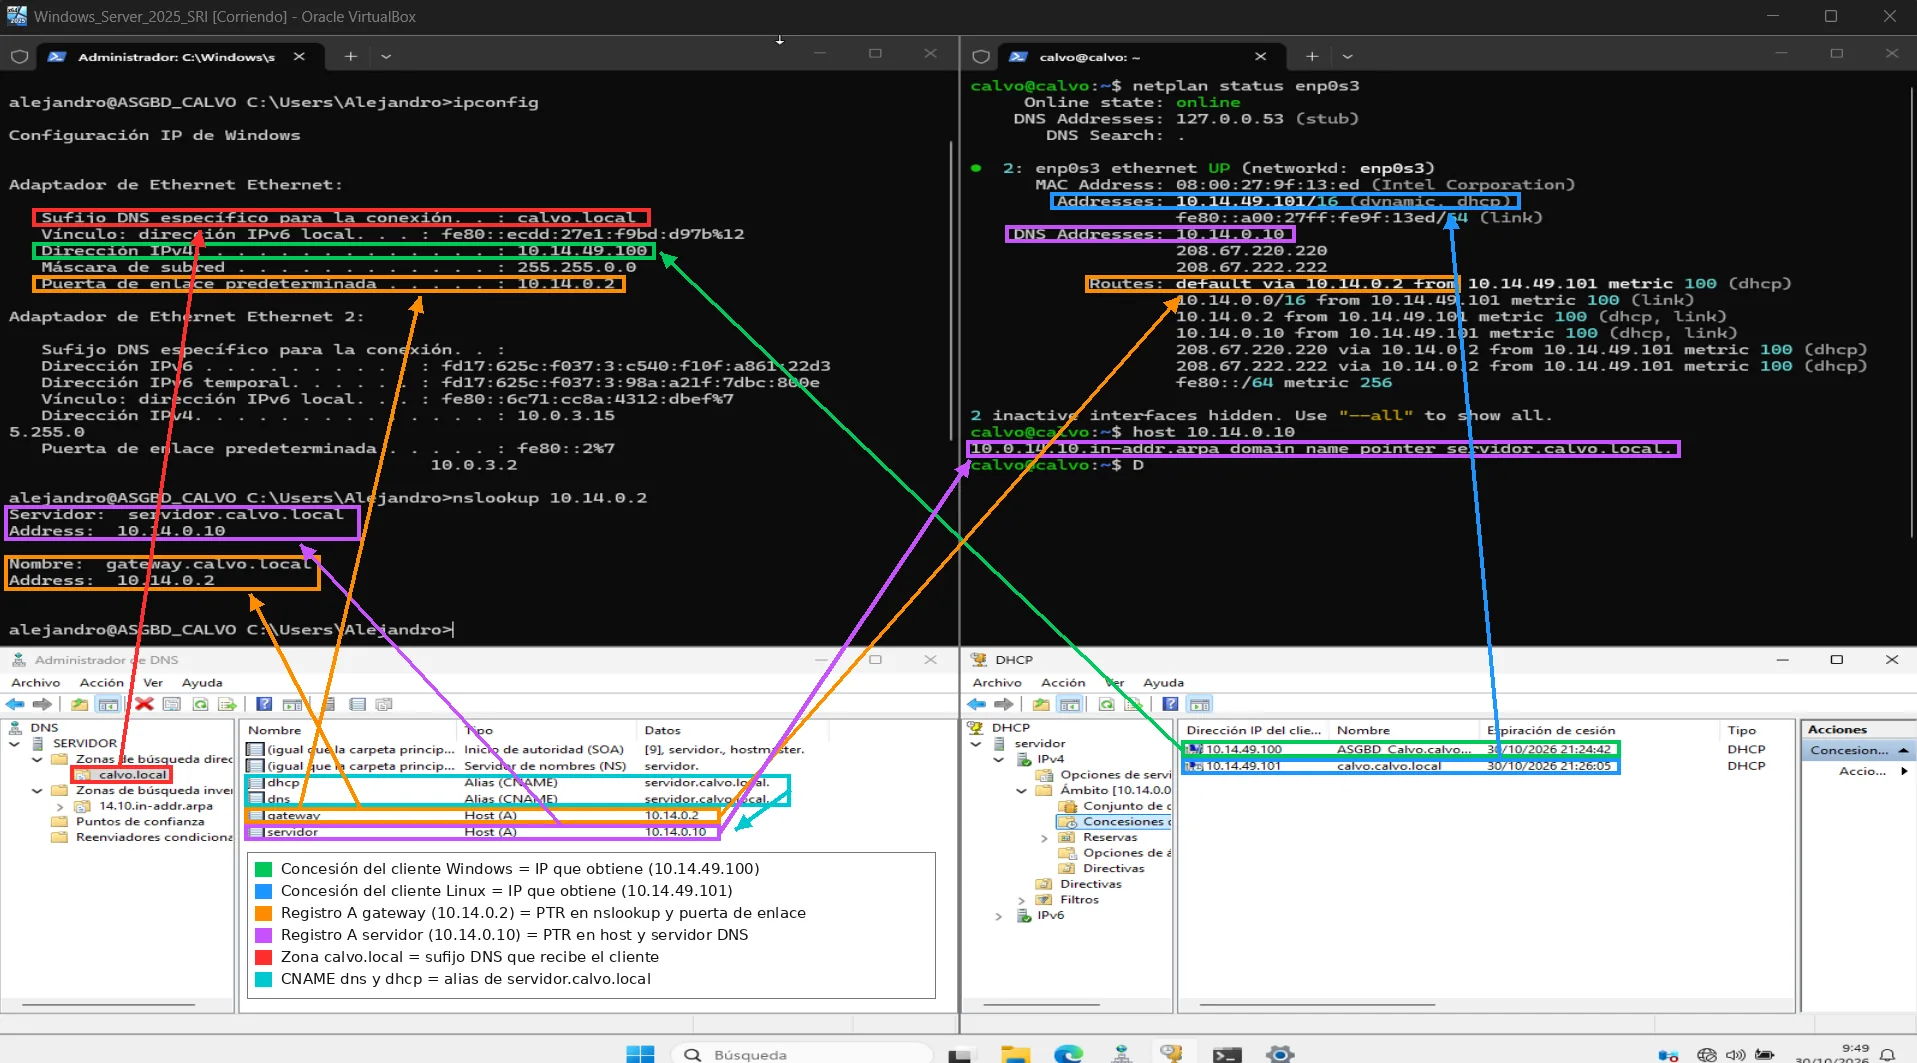The width and height of the screenshot is (1917, 1063).
Task: Click Forward arrow in DHCP toolbar
Action: [1004, 704]
